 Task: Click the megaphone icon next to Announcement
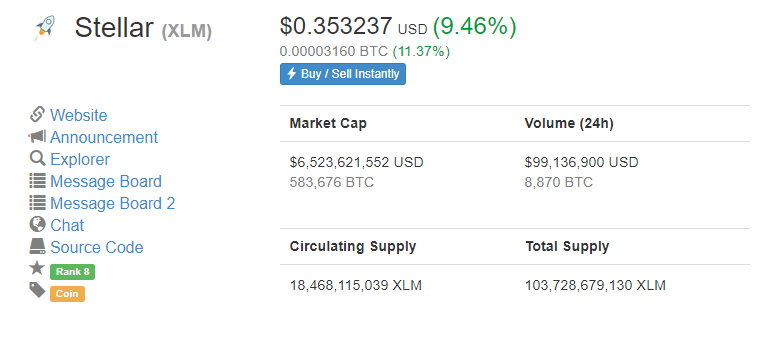[x=37, y=136]
